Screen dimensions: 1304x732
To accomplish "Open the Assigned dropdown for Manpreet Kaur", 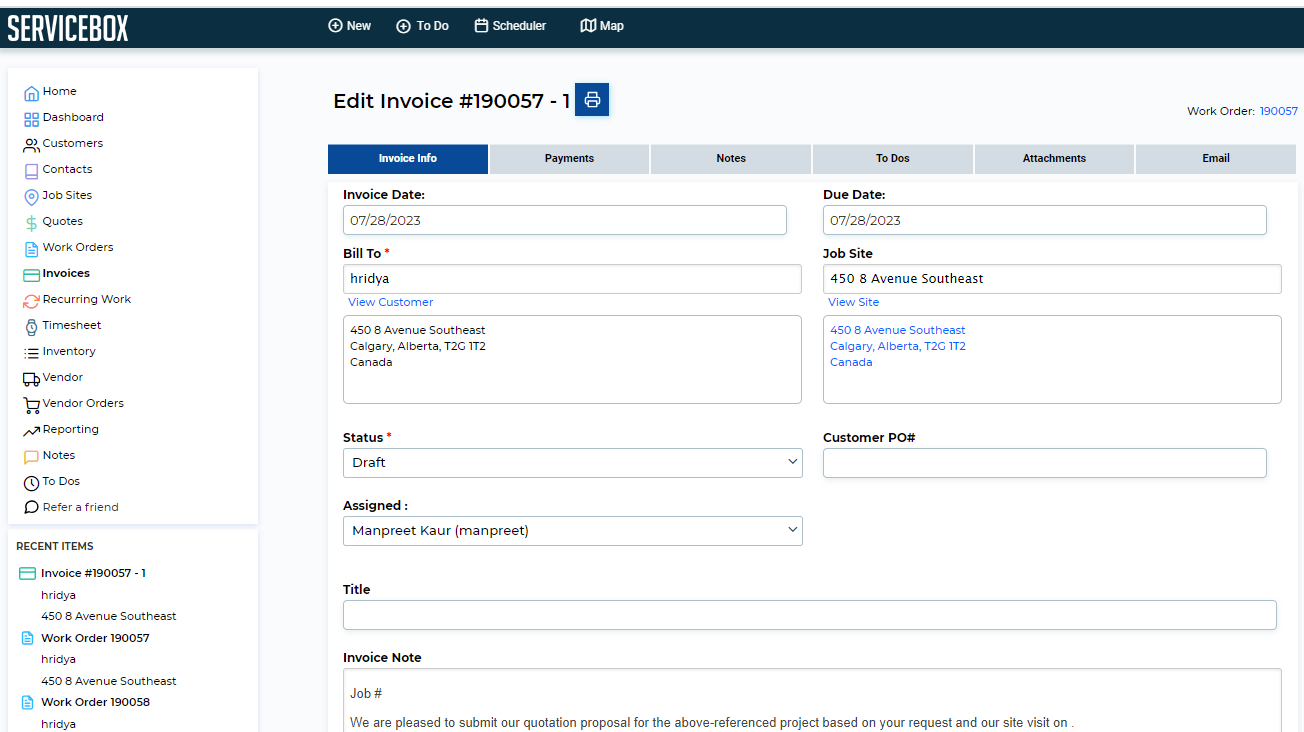I will pyautogui.click(x=572, y=531).
